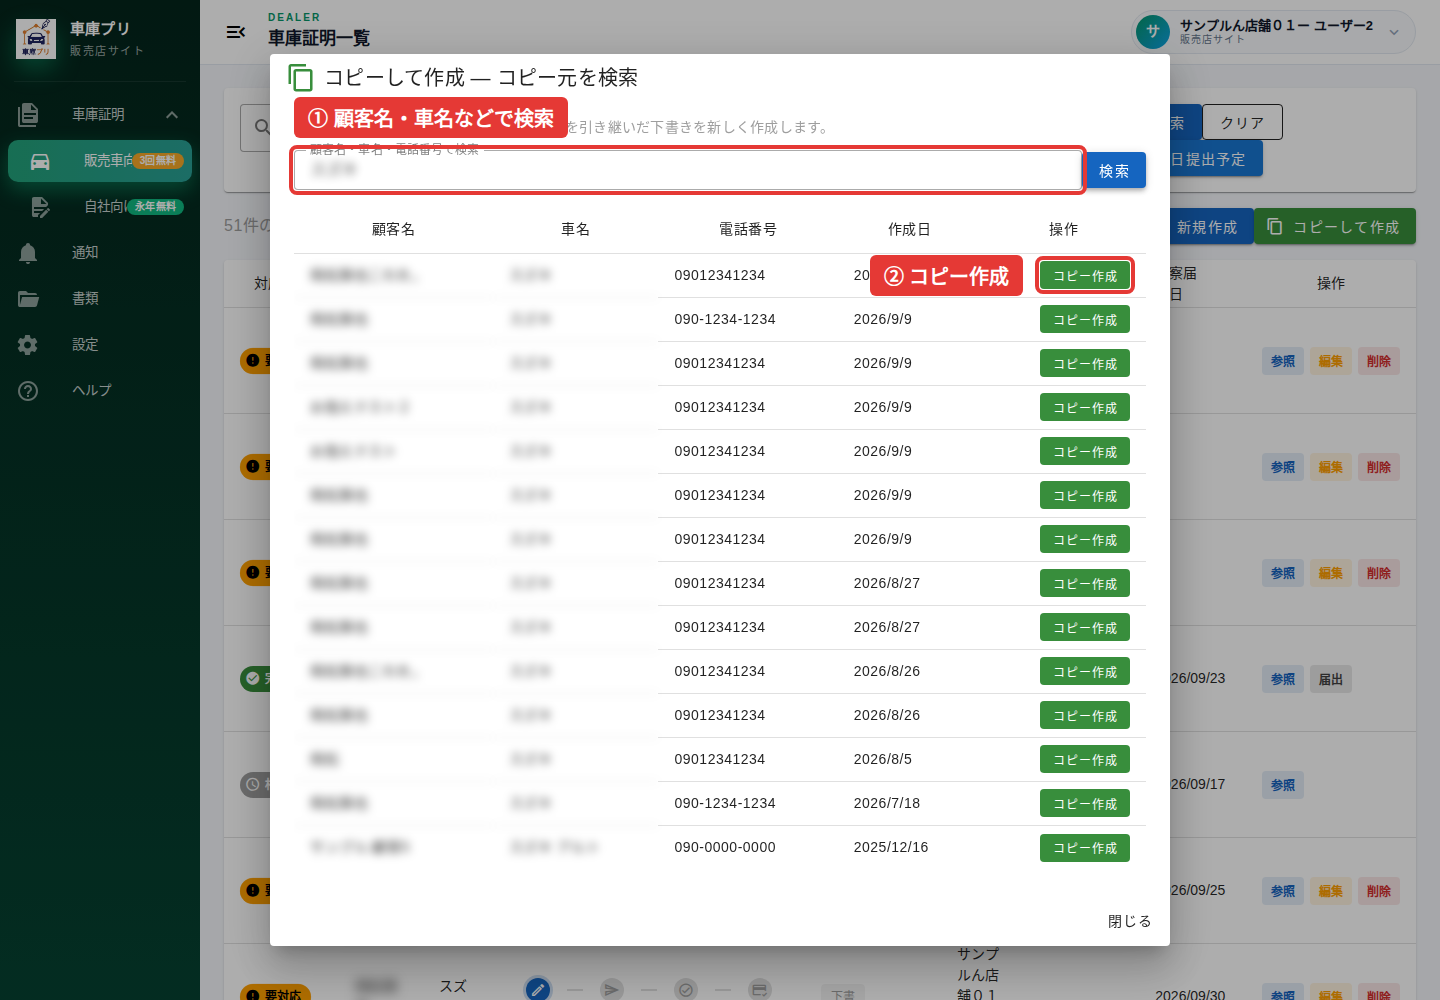Click コピー作成 for the 2026/7/18 row
This screenshot has height=1000, width=1440.
(1085, 804)
